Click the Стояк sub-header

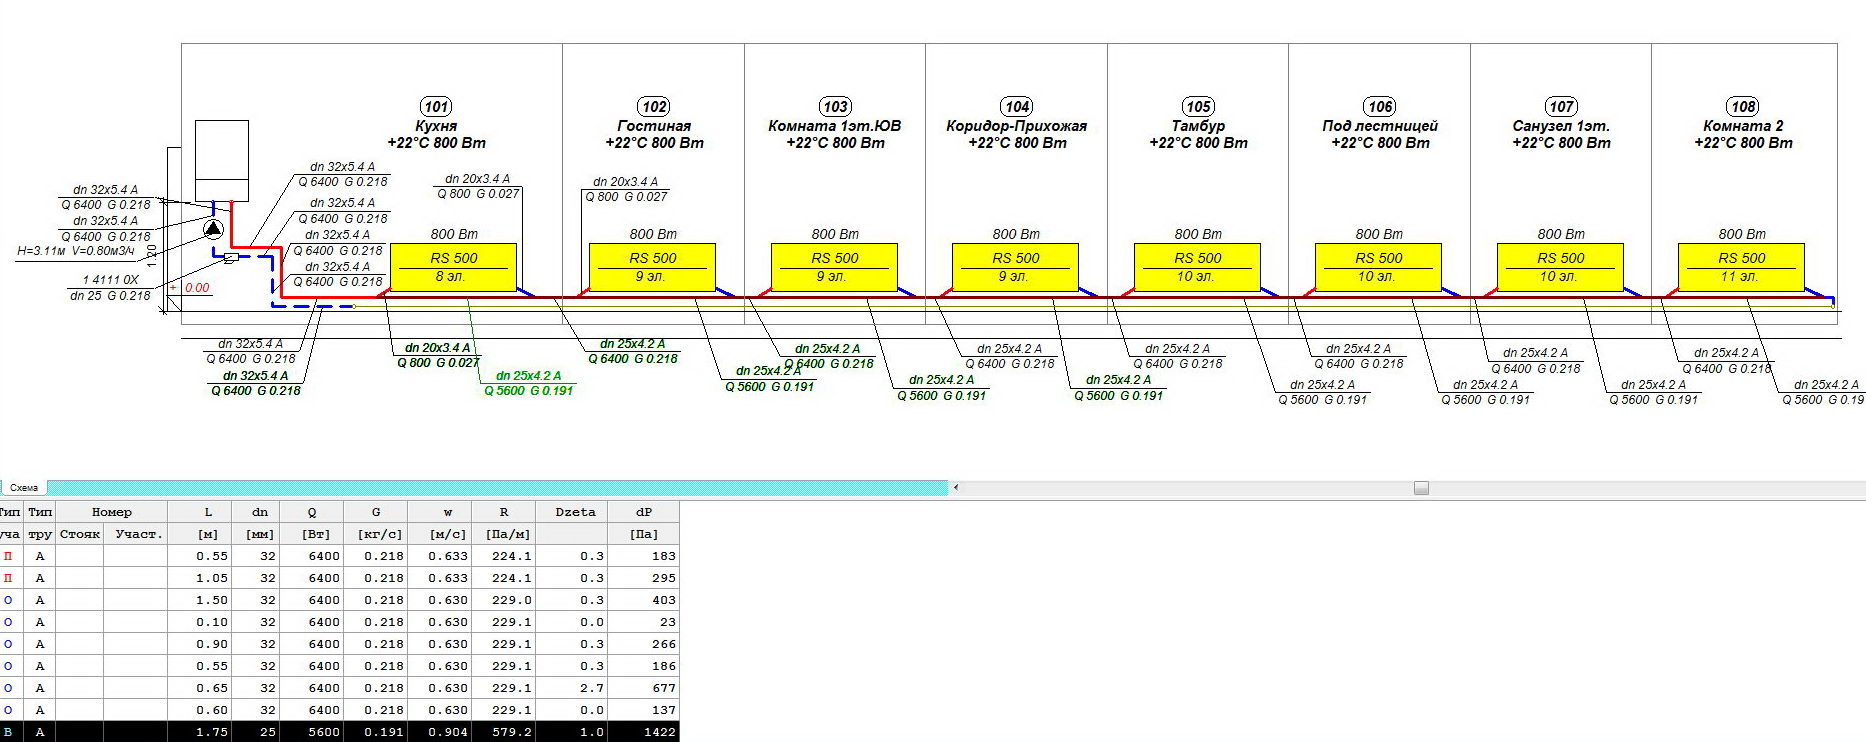pos(80,534)
